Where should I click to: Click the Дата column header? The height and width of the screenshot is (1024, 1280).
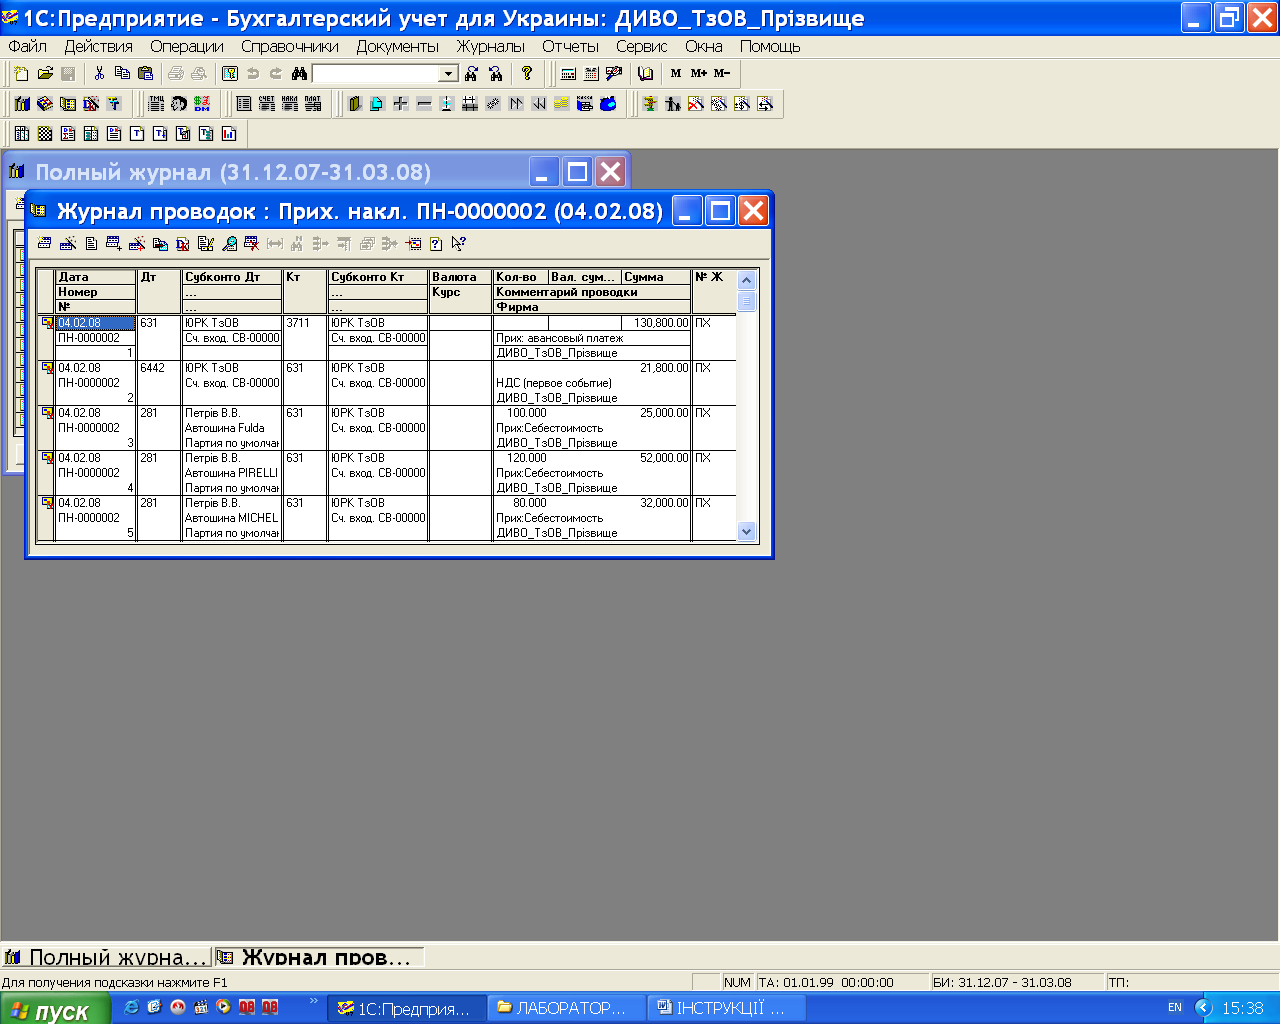click(96, 277)
